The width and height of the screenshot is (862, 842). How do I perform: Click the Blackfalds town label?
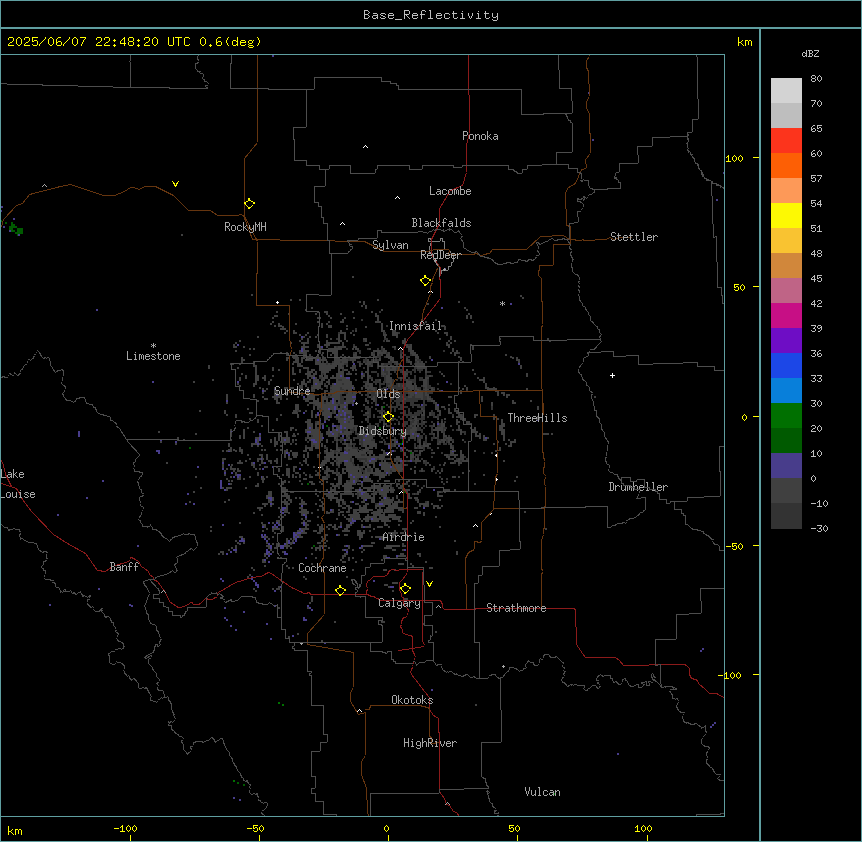[441, 223]
